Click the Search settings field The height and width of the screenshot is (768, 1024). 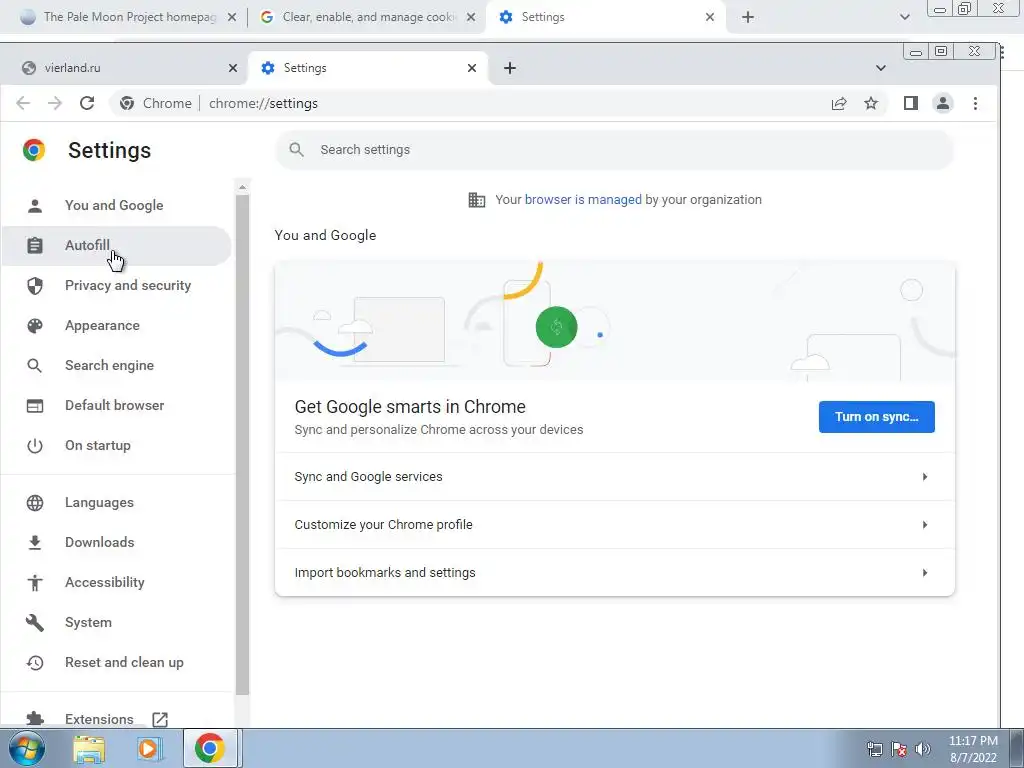615,150
